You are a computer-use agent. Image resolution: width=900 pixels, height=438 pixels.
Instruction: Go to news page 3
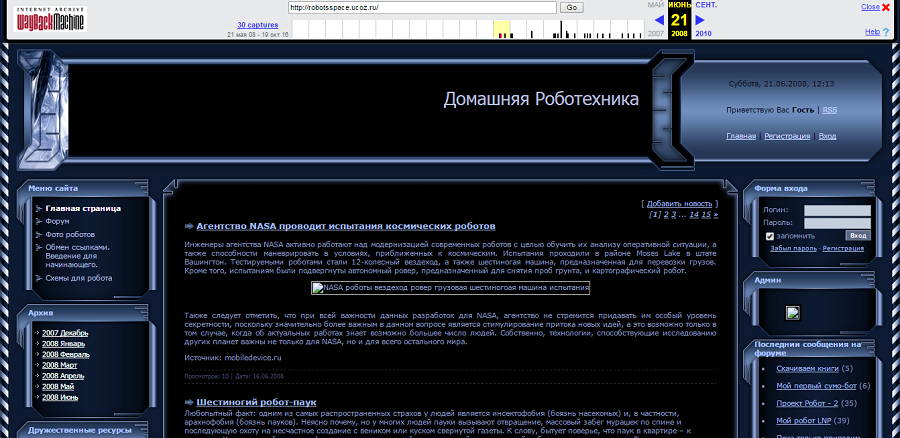[674, 215]
